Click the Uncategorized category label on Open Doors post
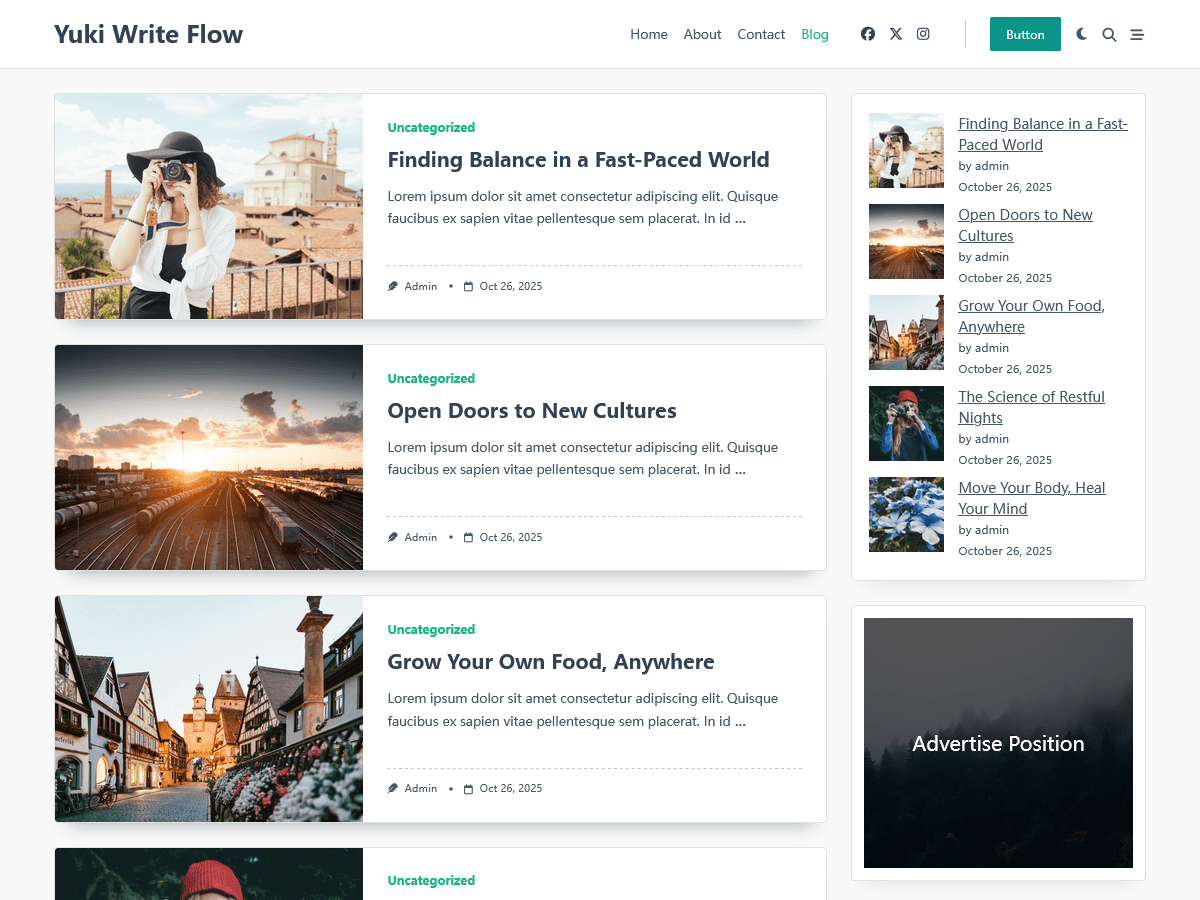Screen dimensions: 1200x900 point(431,378)
